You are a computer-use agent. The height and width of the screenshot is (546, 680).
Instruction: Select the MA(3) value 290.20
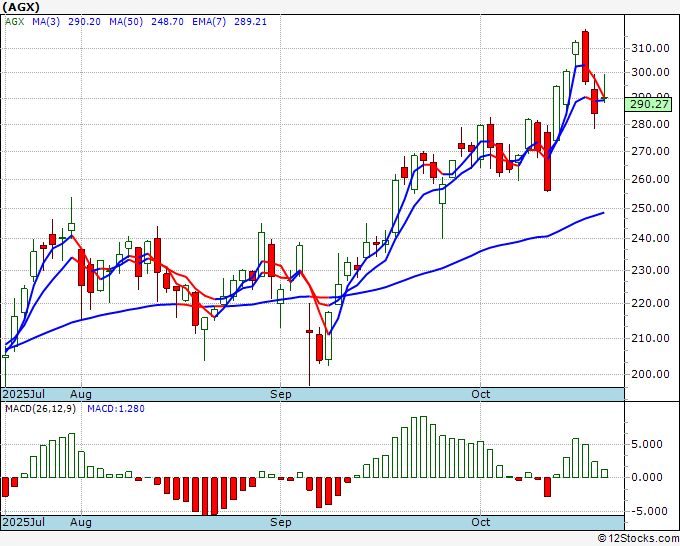(84, 22)
